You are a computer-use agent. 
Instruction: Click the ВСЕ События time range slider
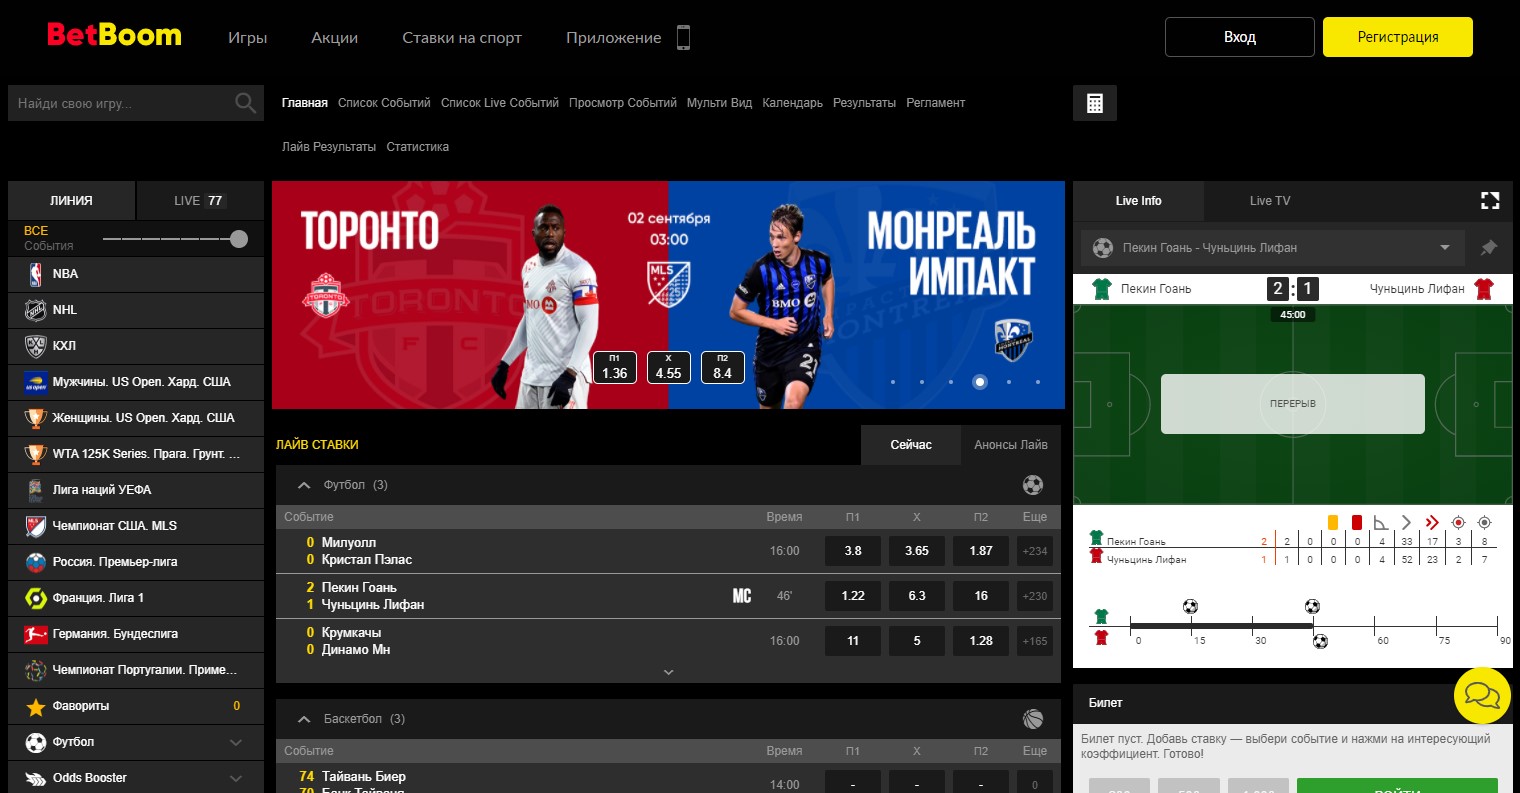pyautogui.click(x=175, y=239)
